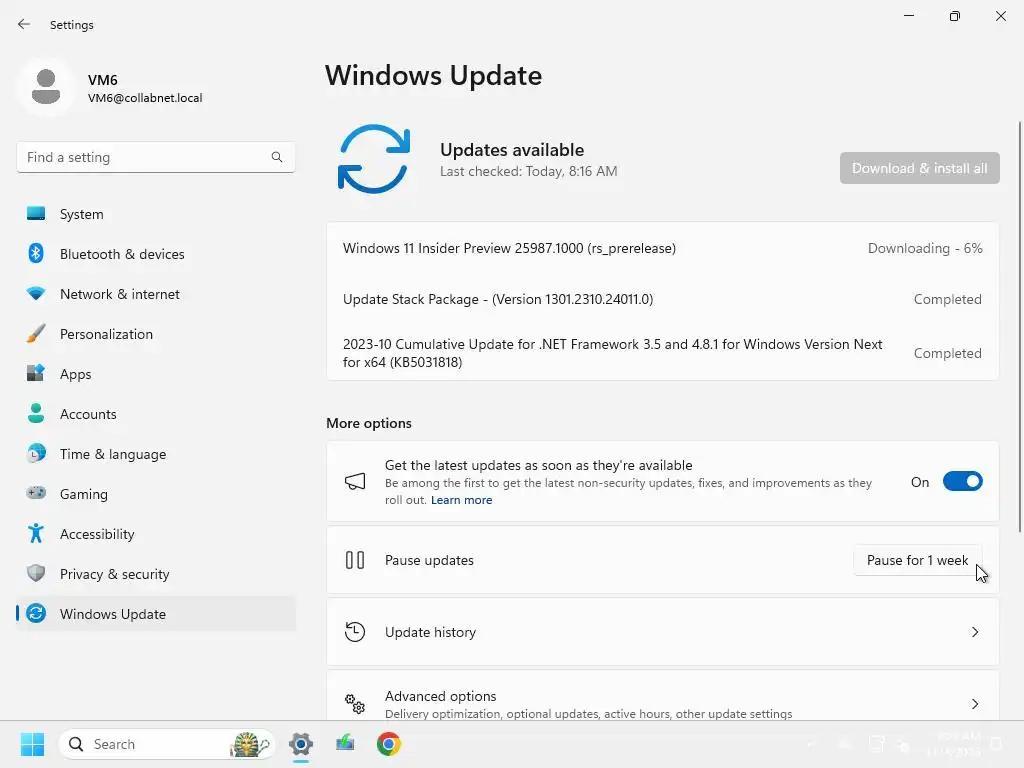Click the vertical scrollbar on right edge
1024x768 pixels.
coord(1019,327)
